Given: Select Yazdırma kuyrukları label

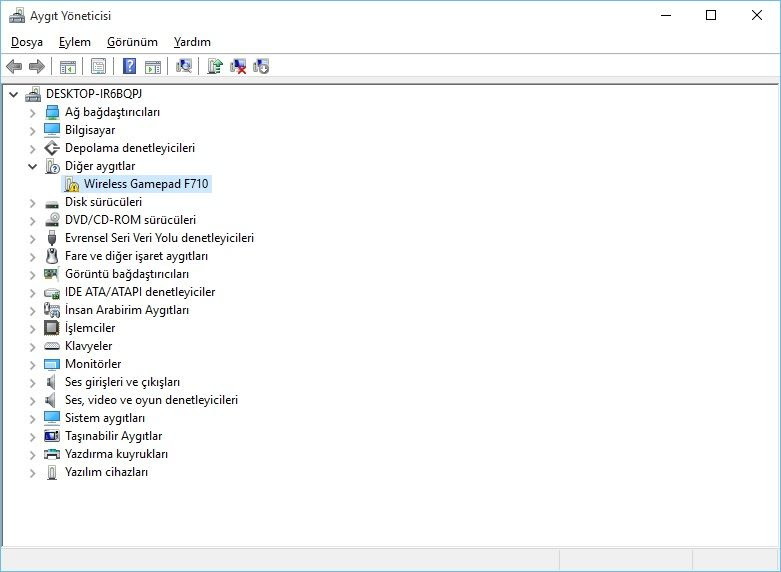Looking at the screenshot, I should (117, 454).
